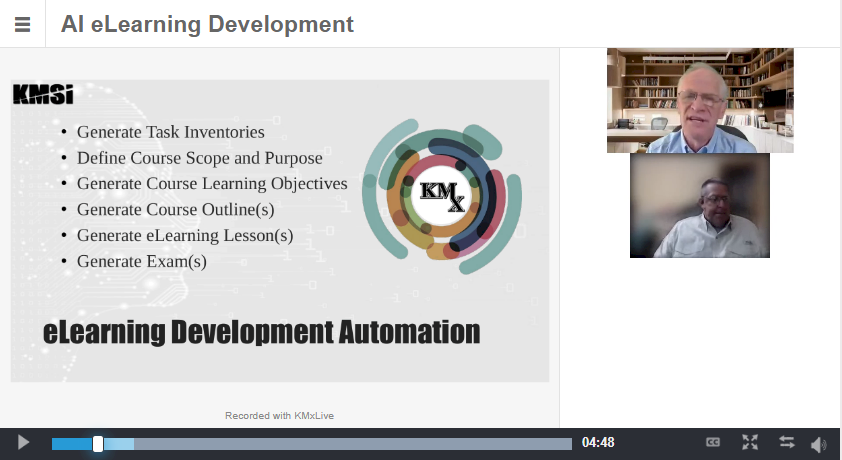The height and width of the screenshot is (460, 842).
Task: Play the video
Action: click(23, 443)
